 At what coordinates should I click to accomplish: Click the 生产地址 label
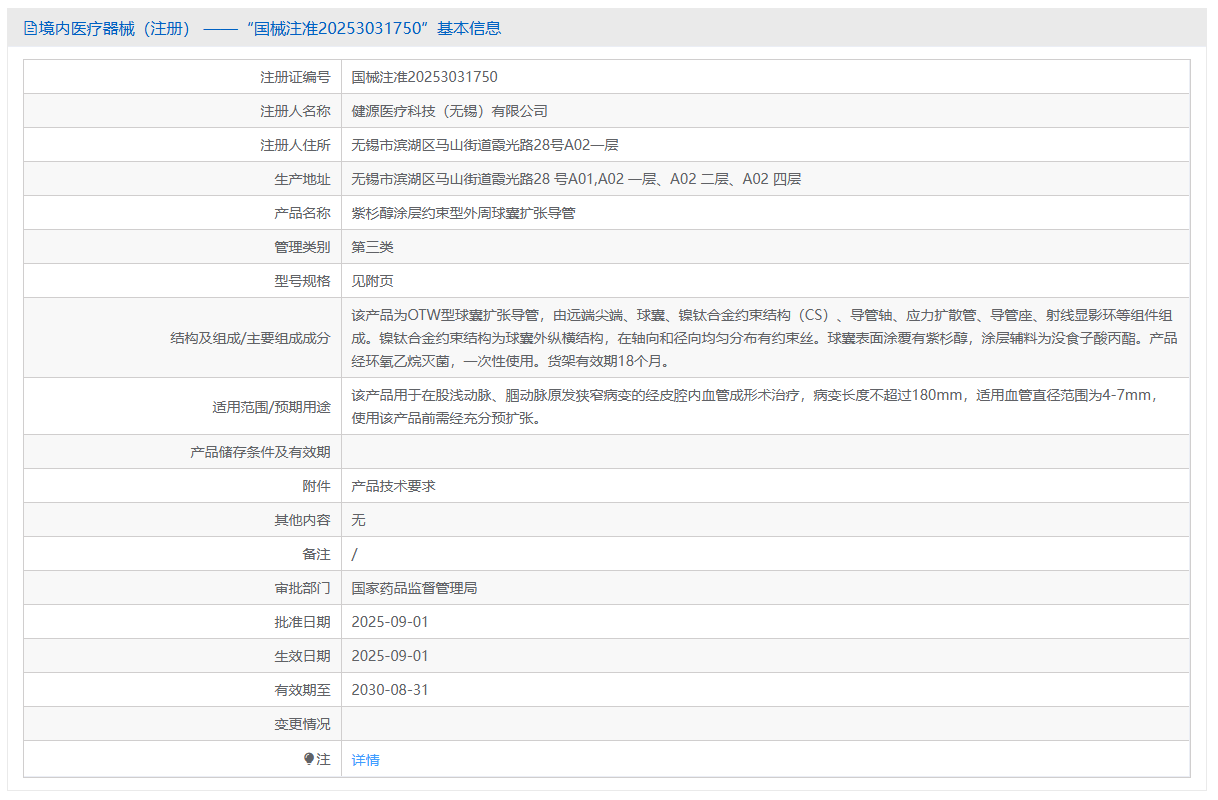[x=302, y=179]
